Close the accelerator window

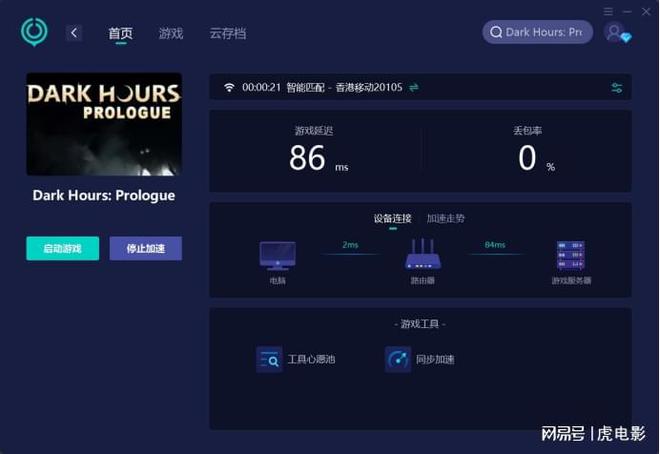[x=646, y=11]
